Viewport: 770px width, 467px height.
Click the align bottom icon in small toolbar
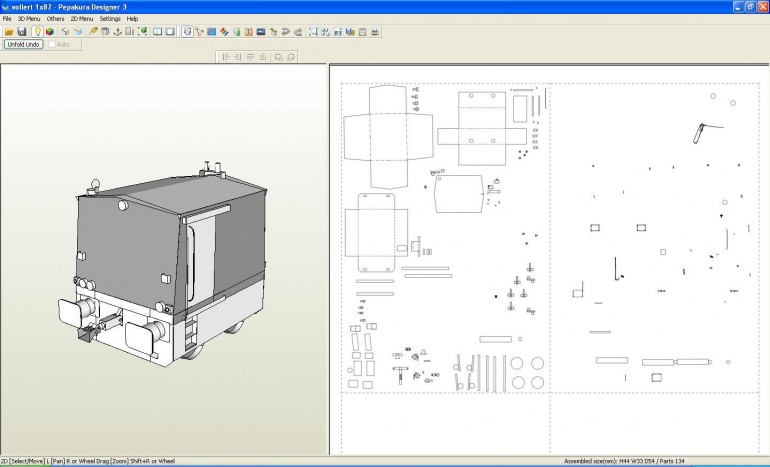[263, 57]
